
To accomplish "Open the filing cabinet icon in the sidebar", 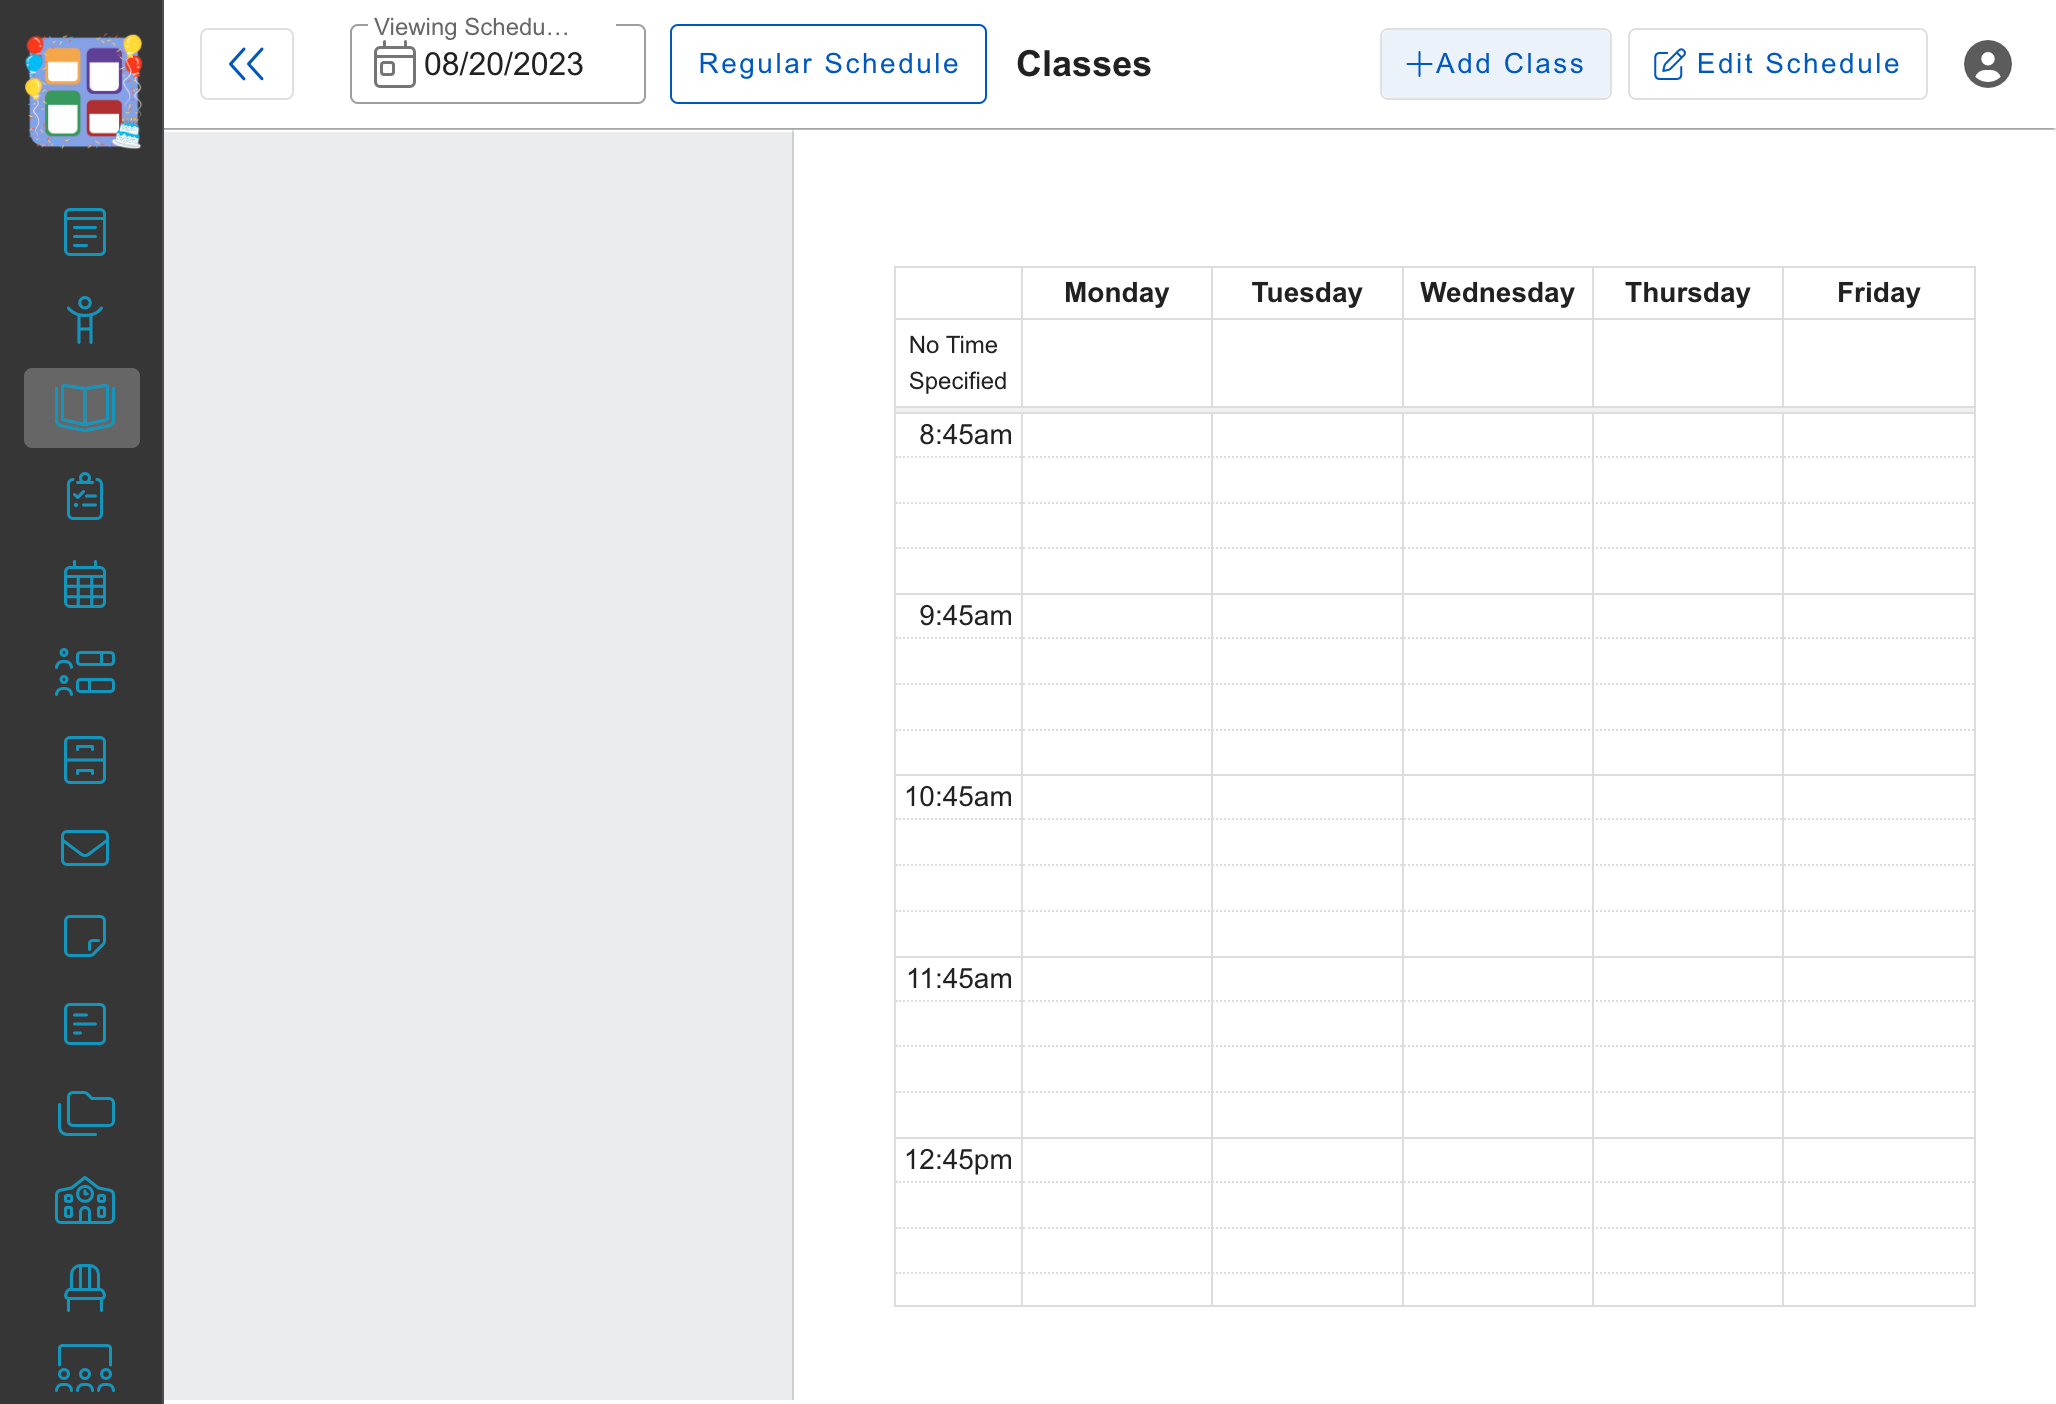I will [84, 760].
